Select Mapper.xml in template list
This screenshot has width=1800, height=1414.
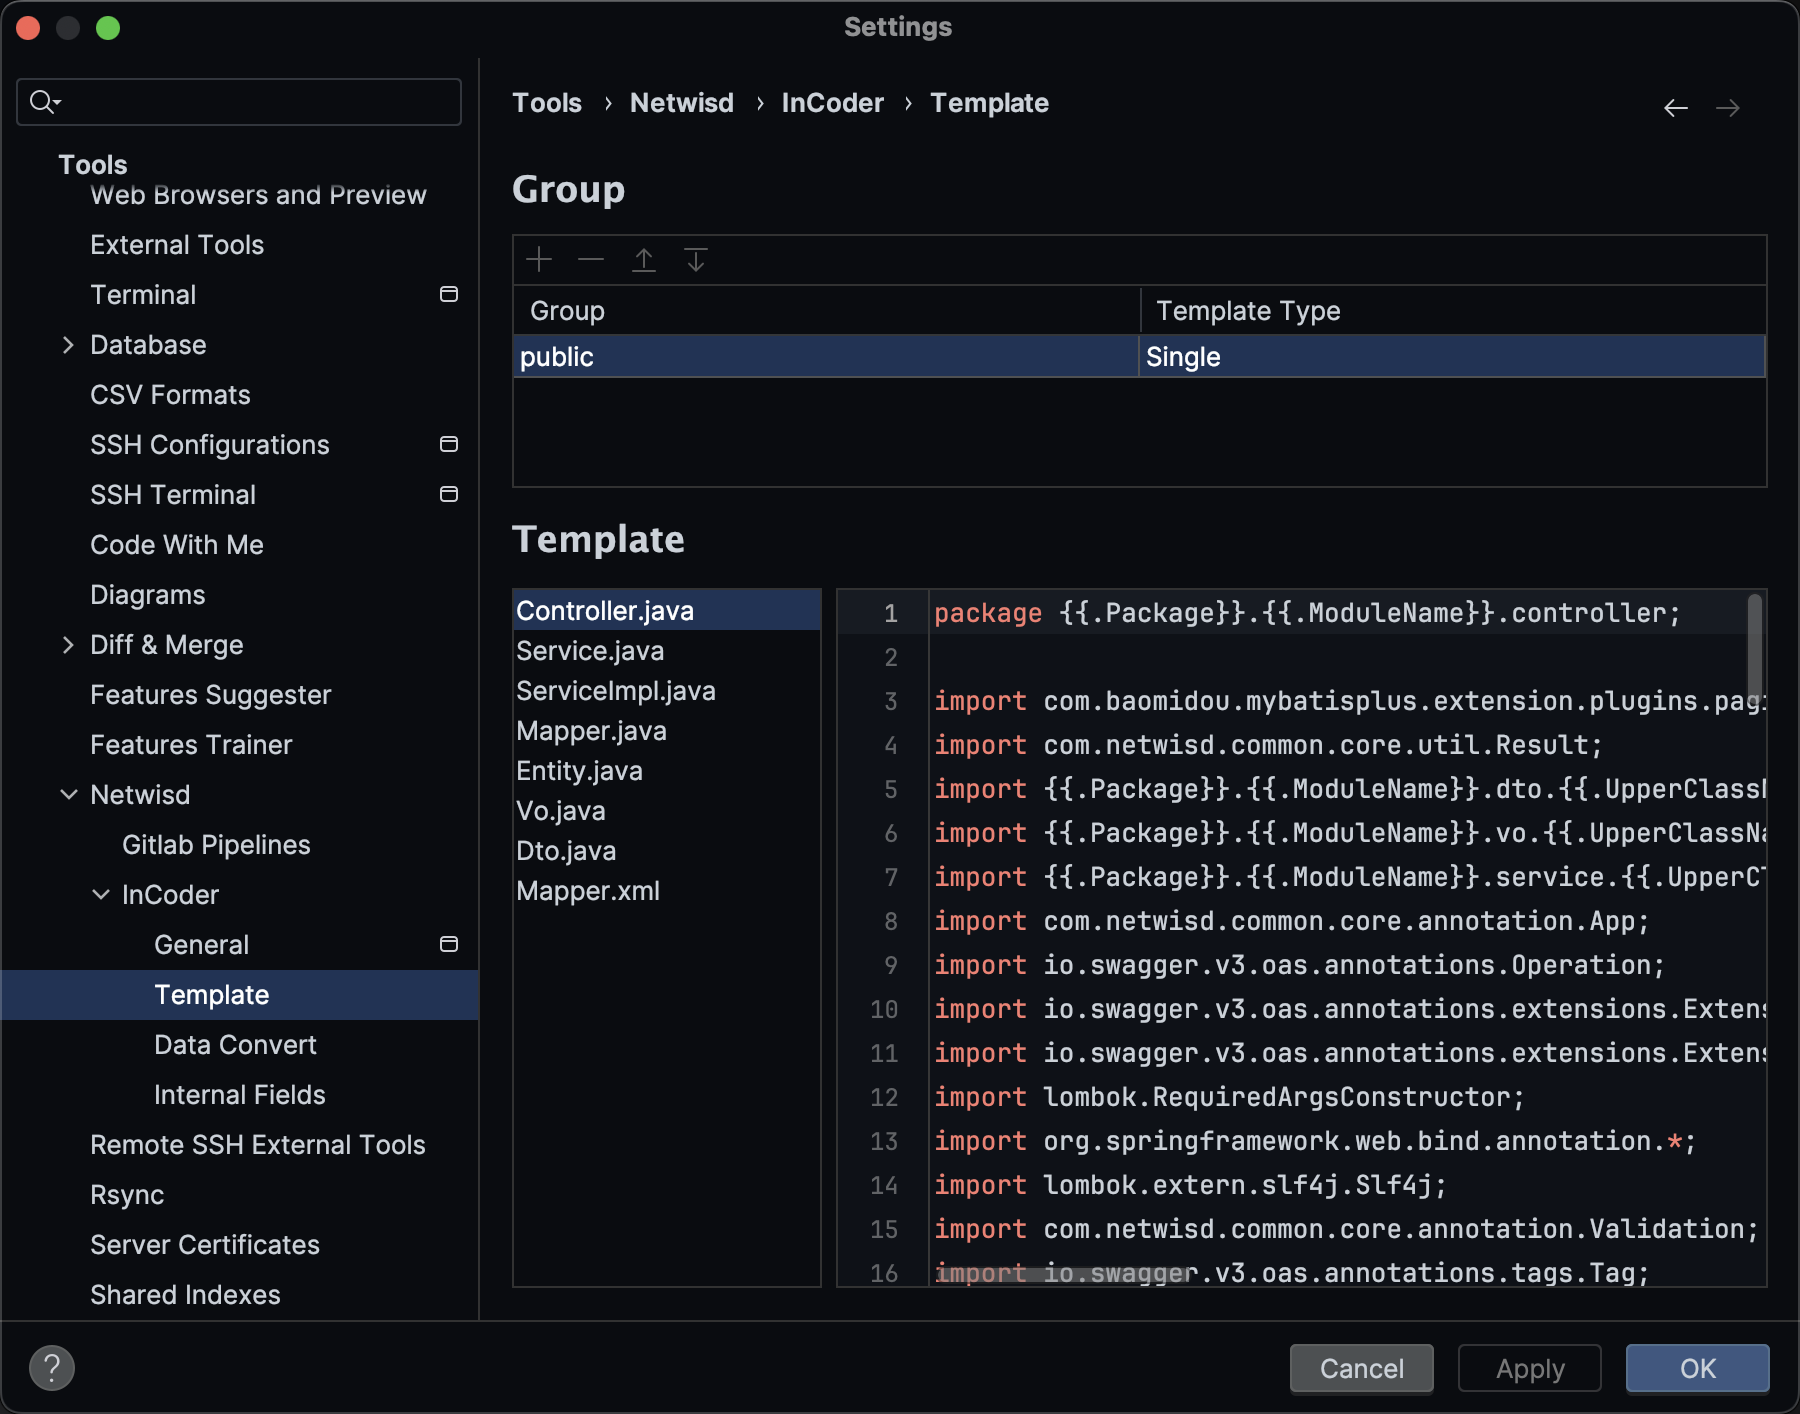click(x=588, y=891)
